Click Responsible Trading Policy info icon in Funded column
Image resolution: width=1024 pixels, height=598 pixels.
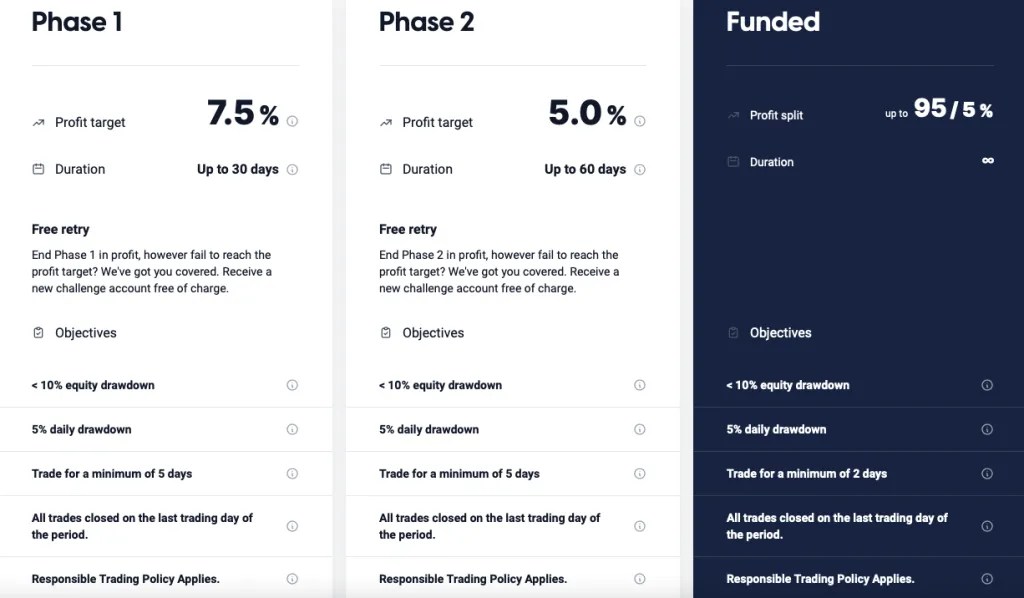(x=988, y=578)
